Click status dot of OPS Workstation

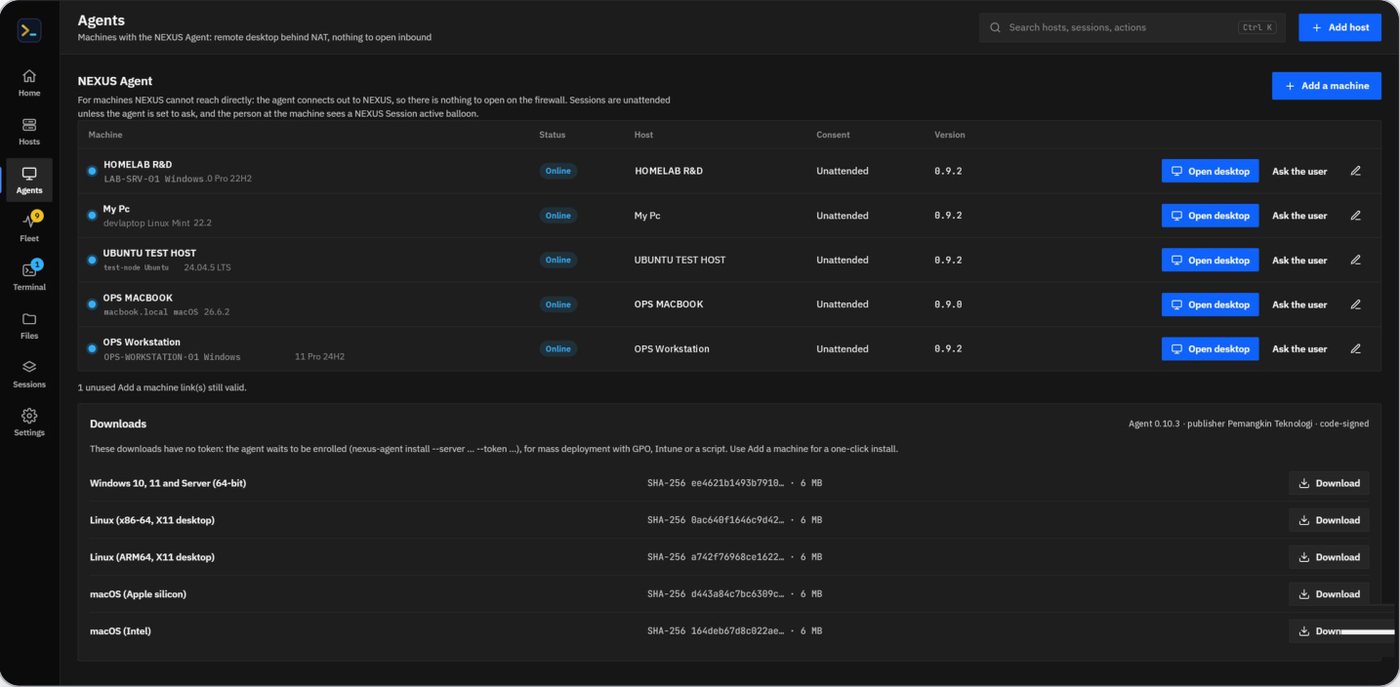[92, 349]
